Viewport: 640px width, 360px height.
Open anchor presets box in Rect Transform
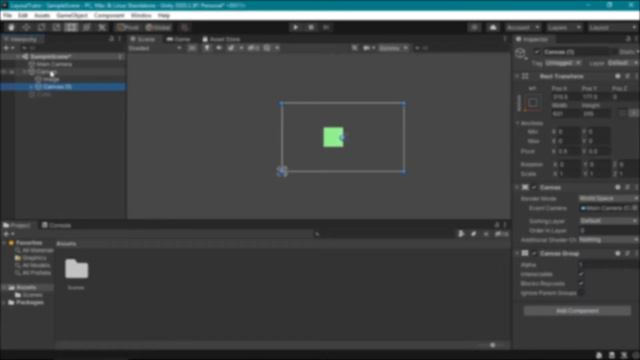[x=533, y=102]
